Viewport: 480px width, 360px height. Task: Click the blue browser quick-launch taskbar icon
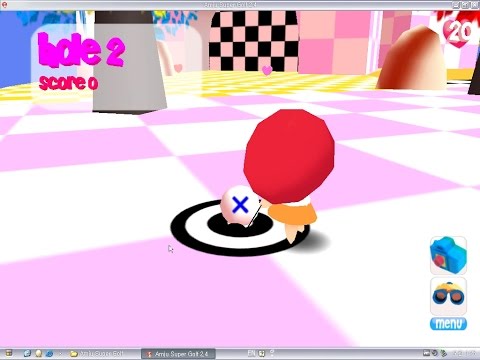point(49,353)
